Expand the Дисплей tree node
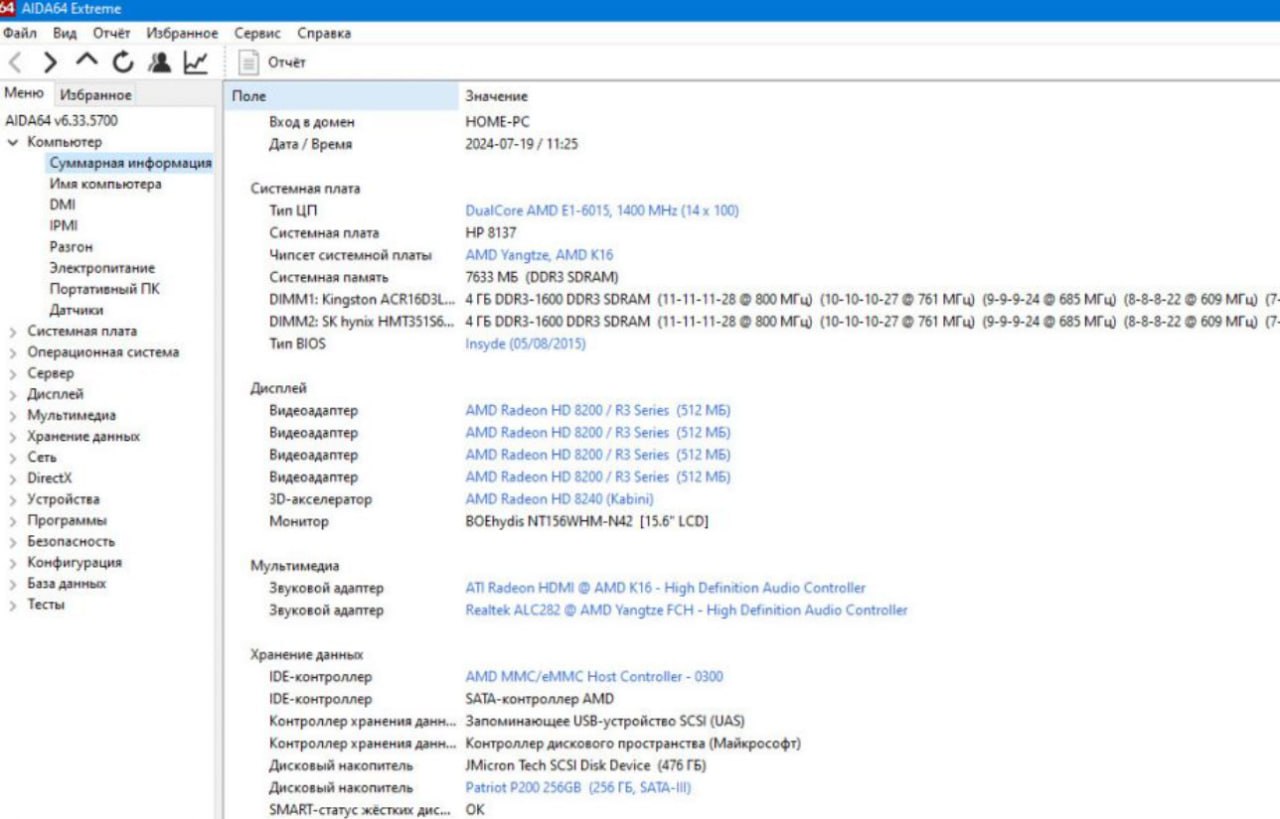Image resolution: width=1280 pixels, height=819 pixels. pyautogui.click(x=12, y=394)
